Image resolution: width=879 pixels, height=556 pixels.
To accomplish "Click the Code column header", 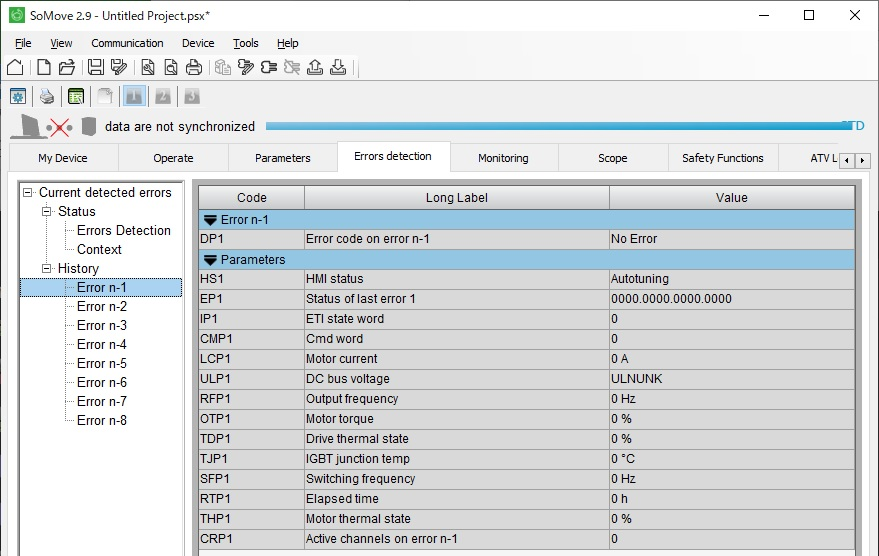I will pyautogui.click(x=252, y=198).
